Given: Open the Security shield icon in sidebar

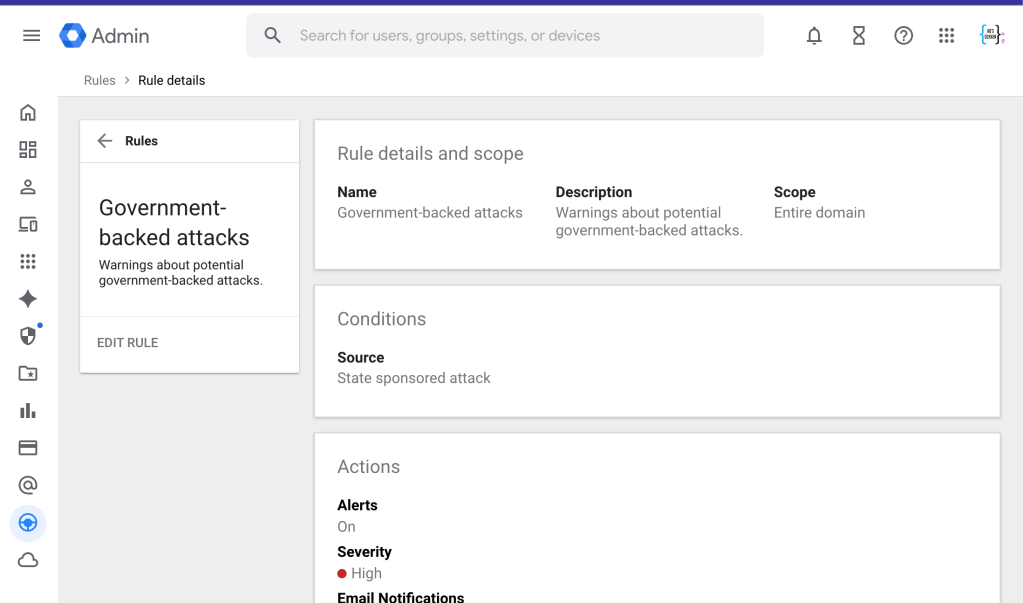Looking at the screenshot, I should click(28, 336).
